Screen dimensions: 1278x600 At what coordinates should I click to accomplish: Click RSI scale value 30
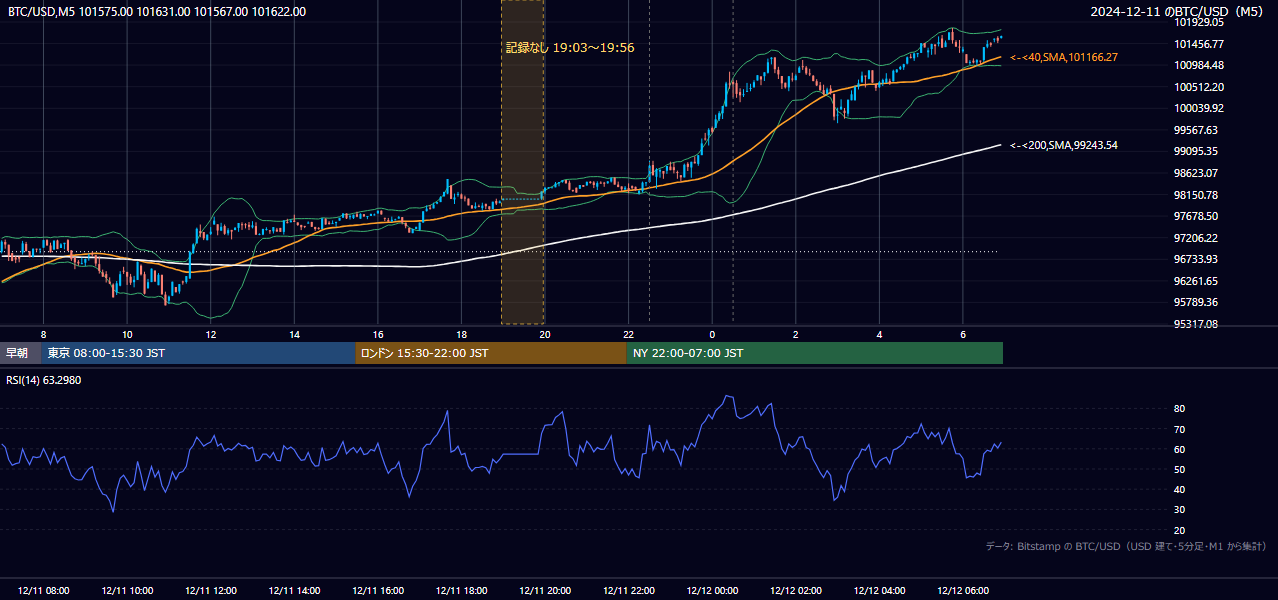click(x=1179, y=510)
